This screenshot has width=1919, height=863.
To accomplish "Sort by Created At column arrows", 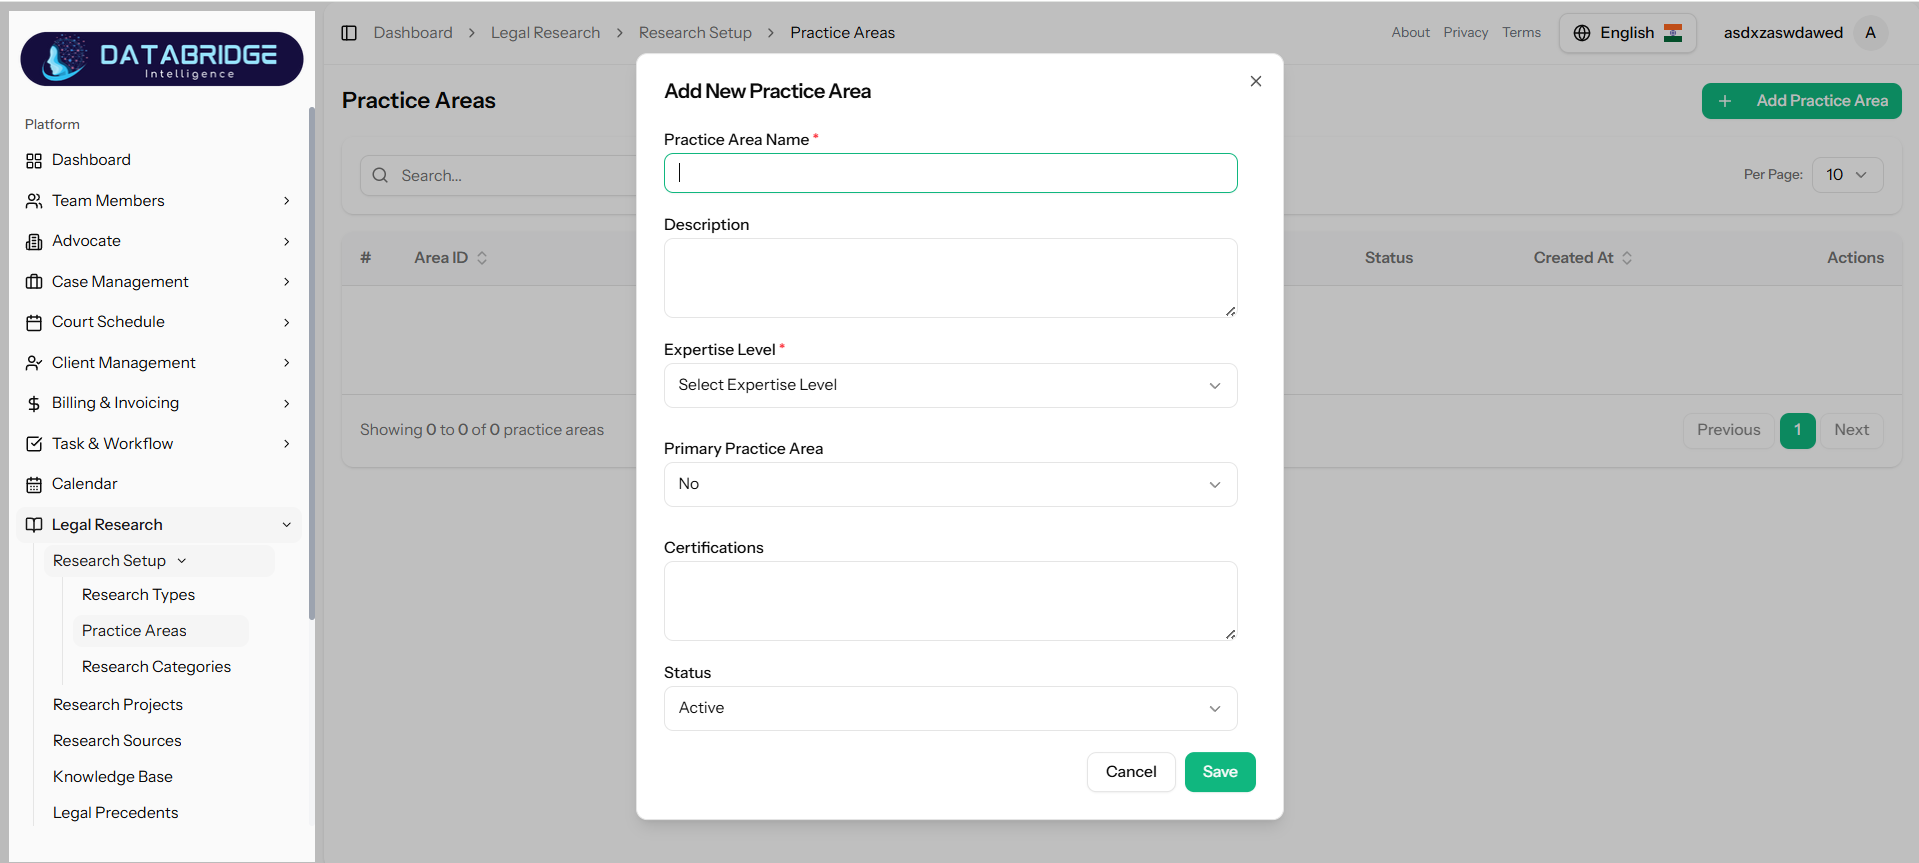I will (x=1627, y=258).
